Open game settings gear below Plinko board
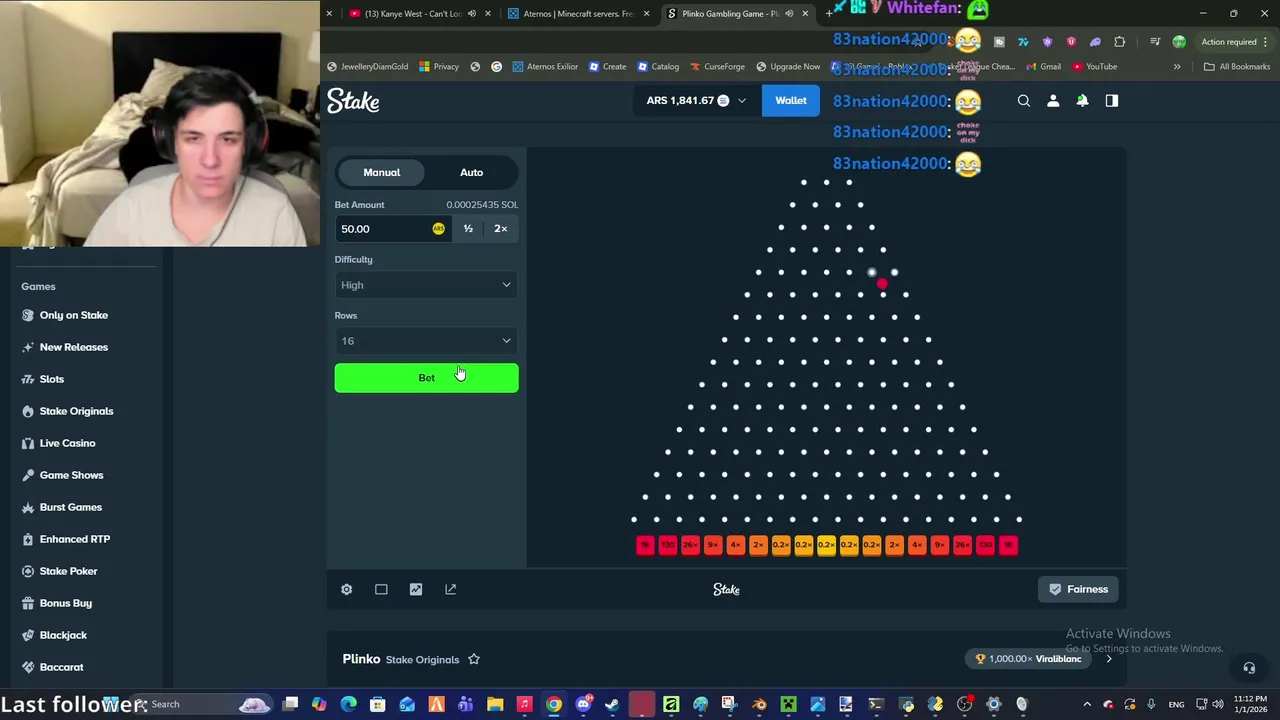The height and width of the screenshot is (720, 1280). 346,589
